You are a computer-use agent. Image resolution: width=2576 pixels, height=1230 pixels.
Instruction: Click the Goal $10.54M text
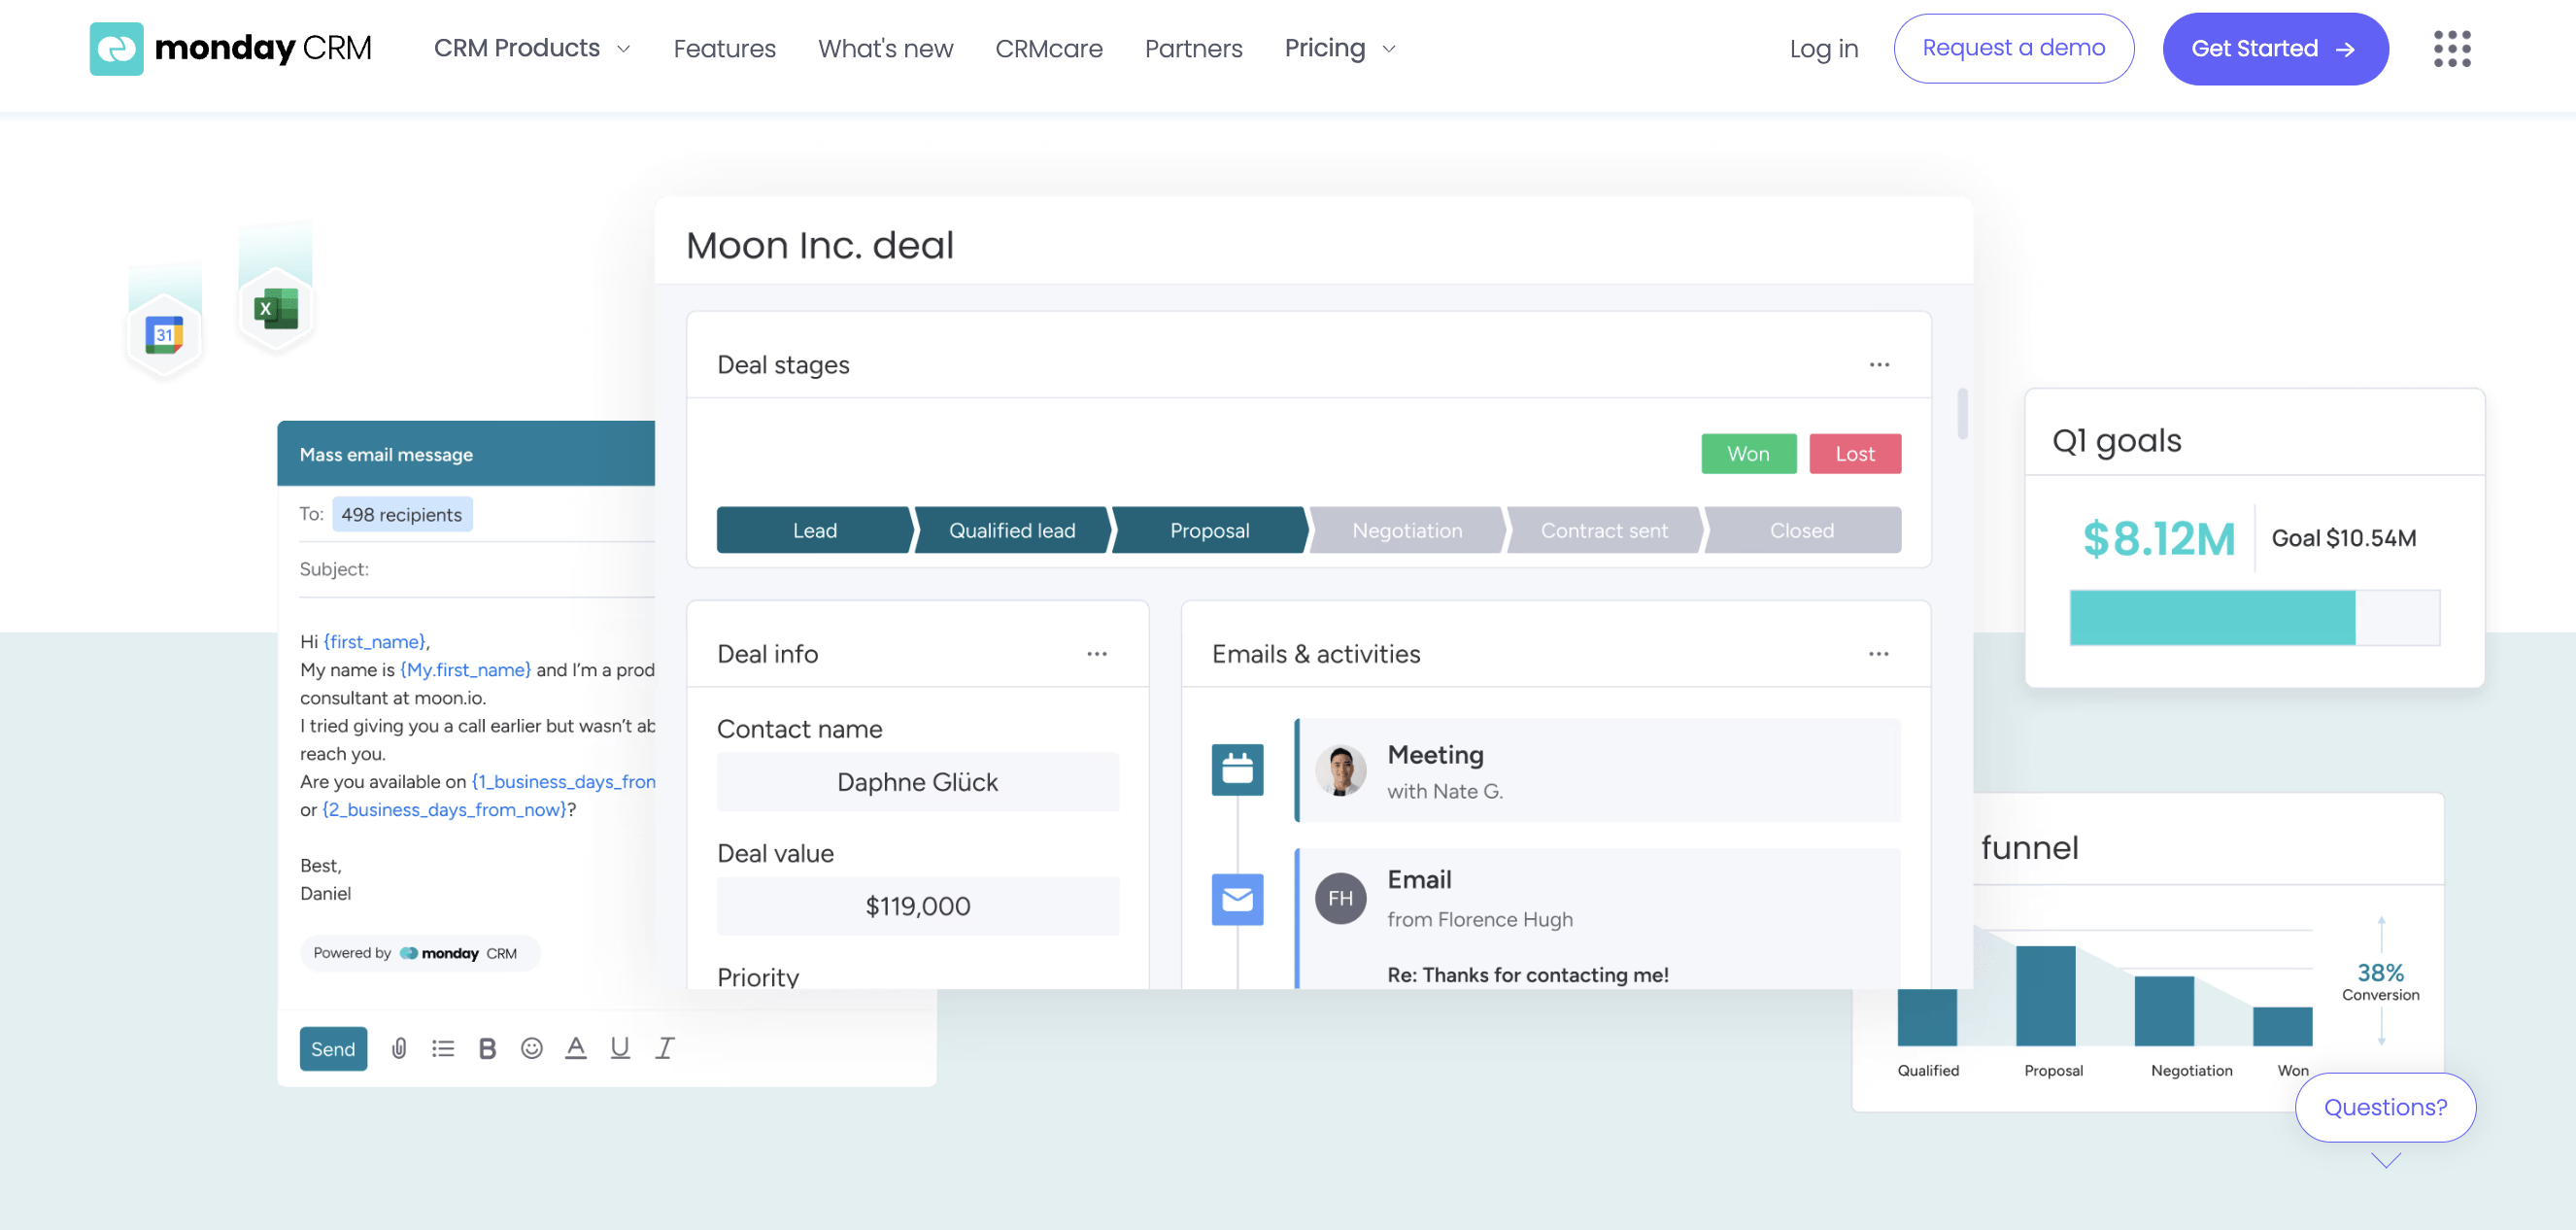(x=2343, y=538)
